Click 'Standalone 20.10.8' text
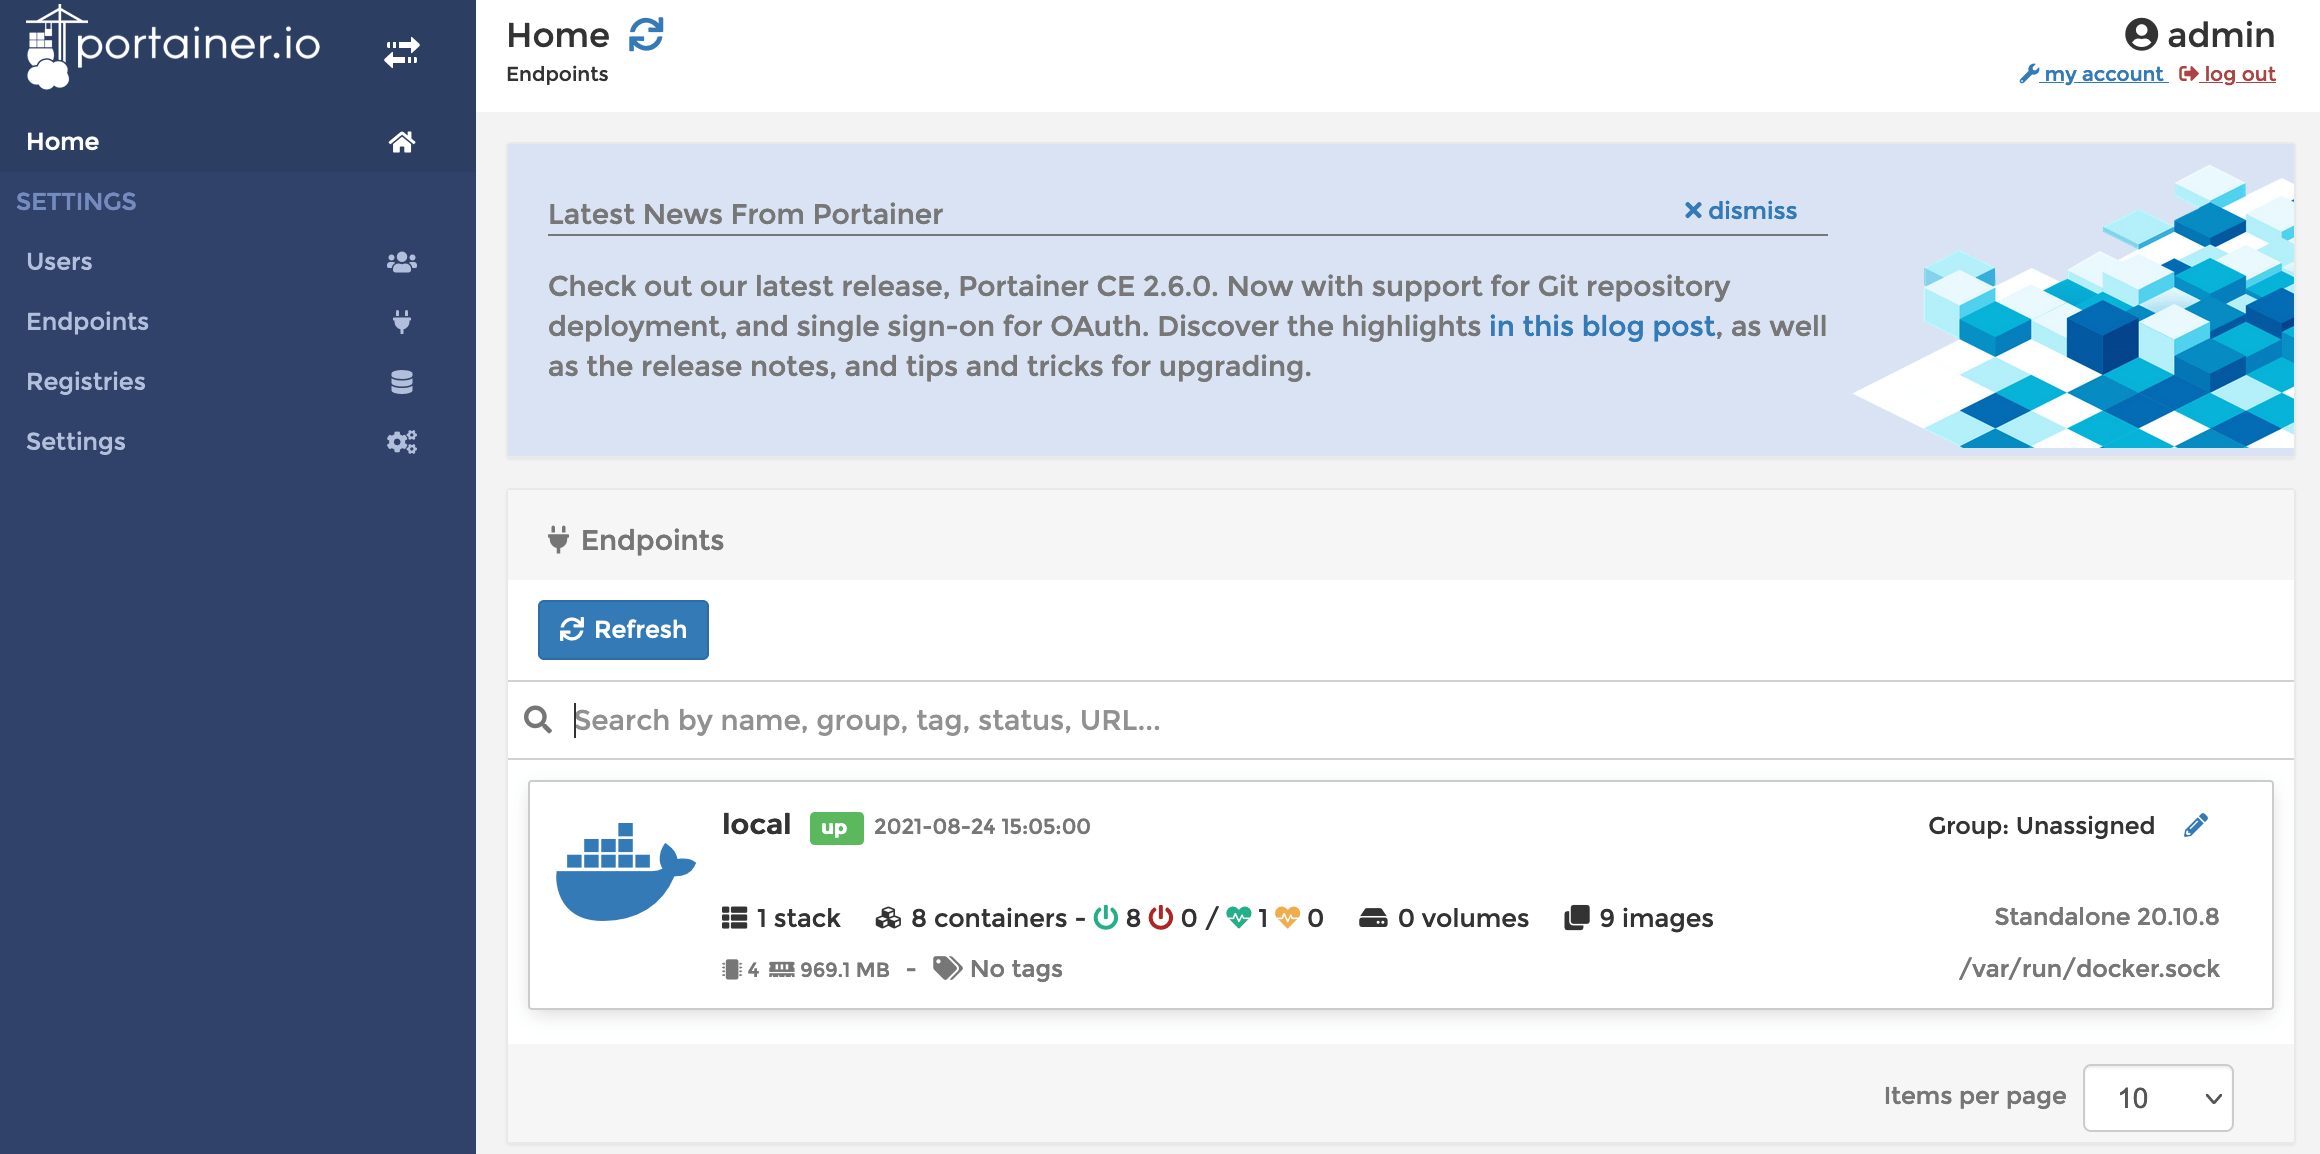This screenshot has height=1154, width=2320. 2106,916
